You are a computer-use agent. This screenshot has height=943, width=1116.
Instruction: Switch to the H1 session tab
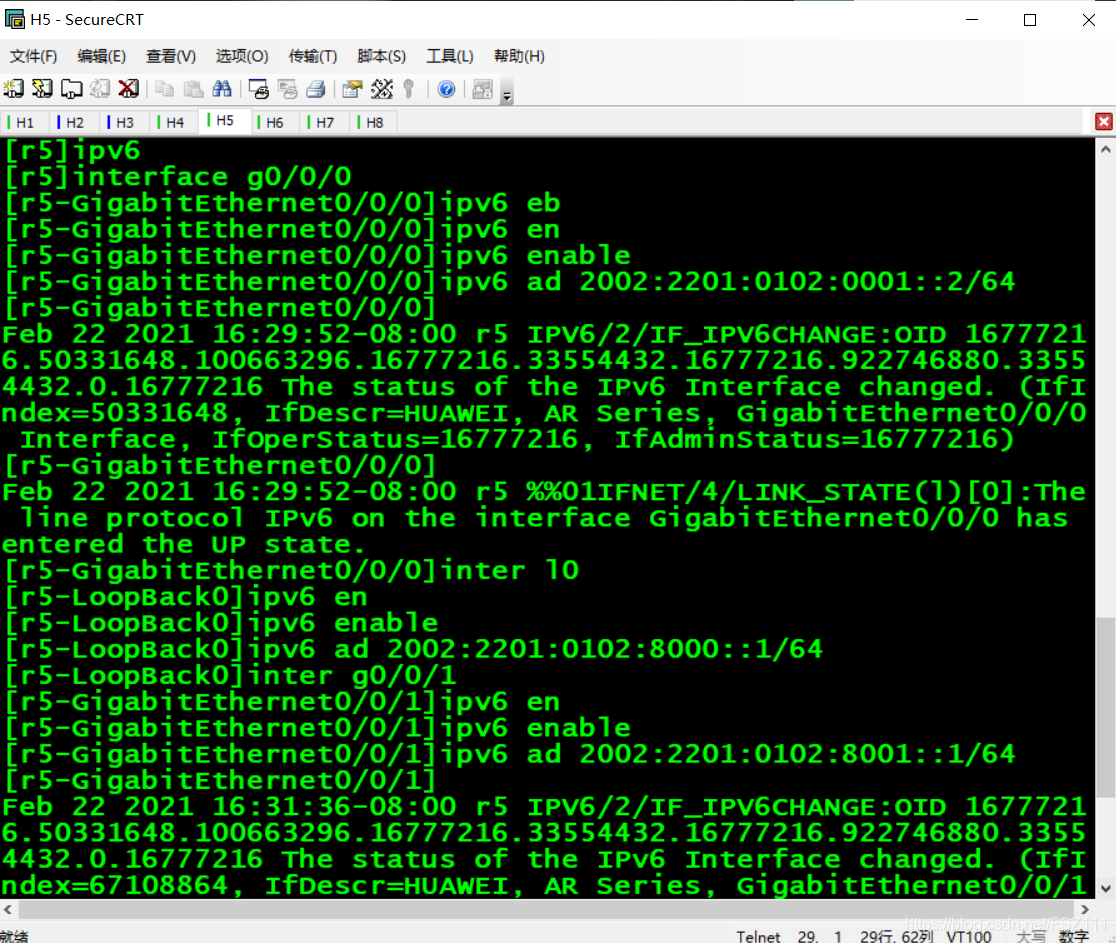click(x=25, y=122)
